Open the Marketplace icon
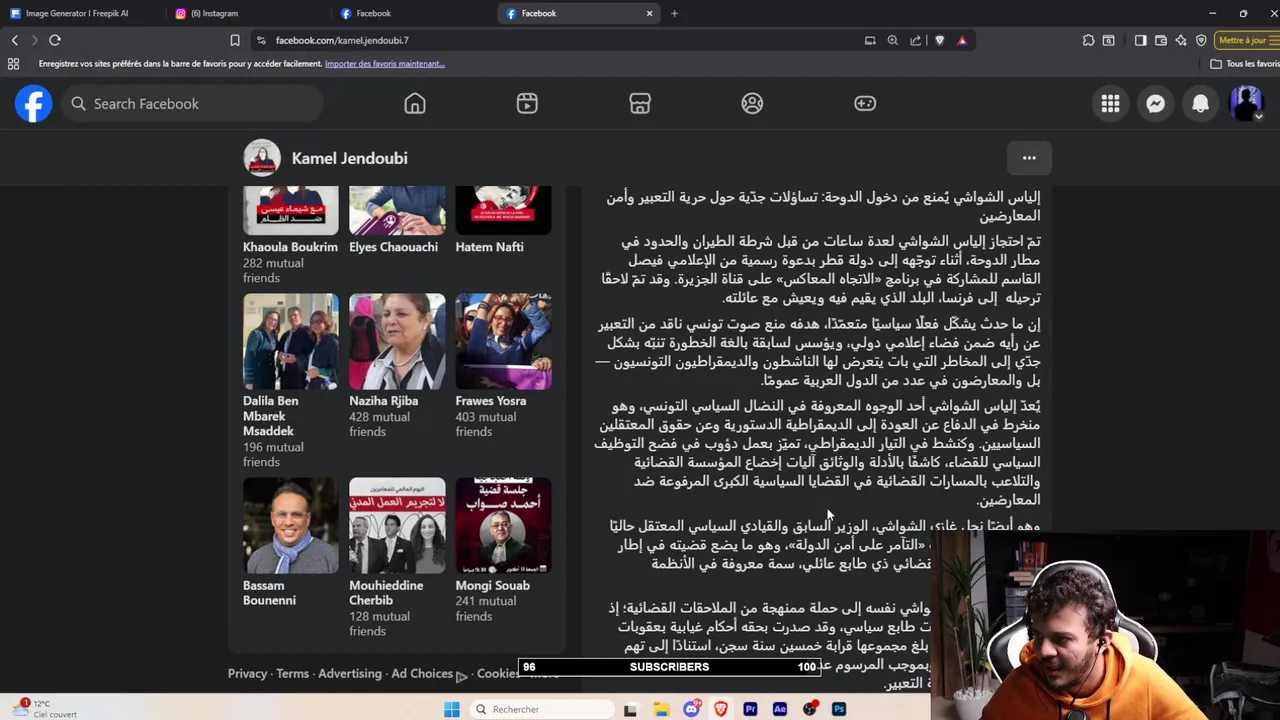Screen dimensions: 1280x720 [640, 104]
